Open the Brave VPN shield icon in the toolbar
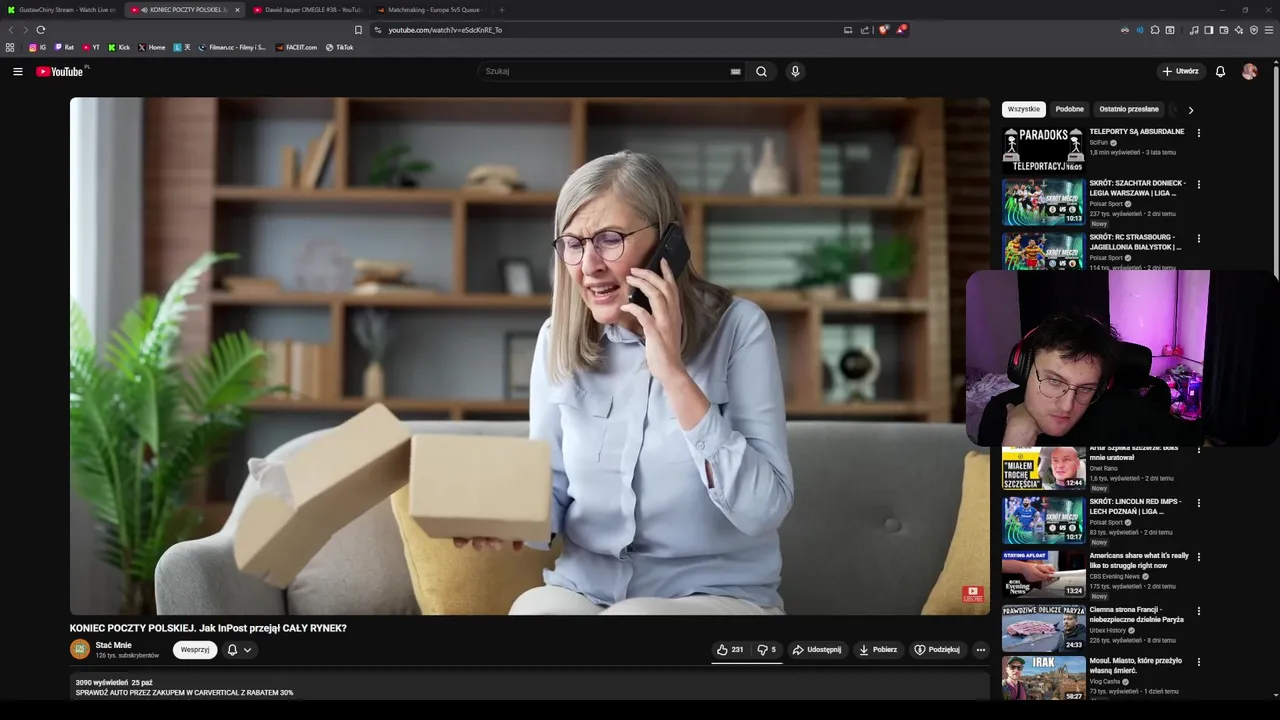Image resolution: width=1280 pixels, height=720 pixels. tap(1254, 30)
